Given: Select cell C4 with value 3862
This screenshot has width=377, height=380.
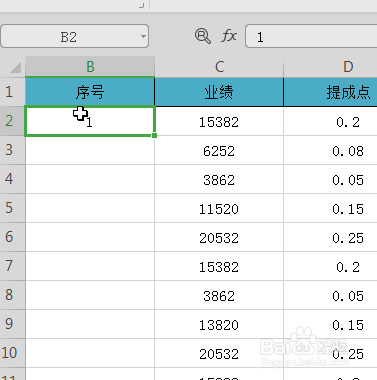Looking at the screenshot, I should (219, 179).
